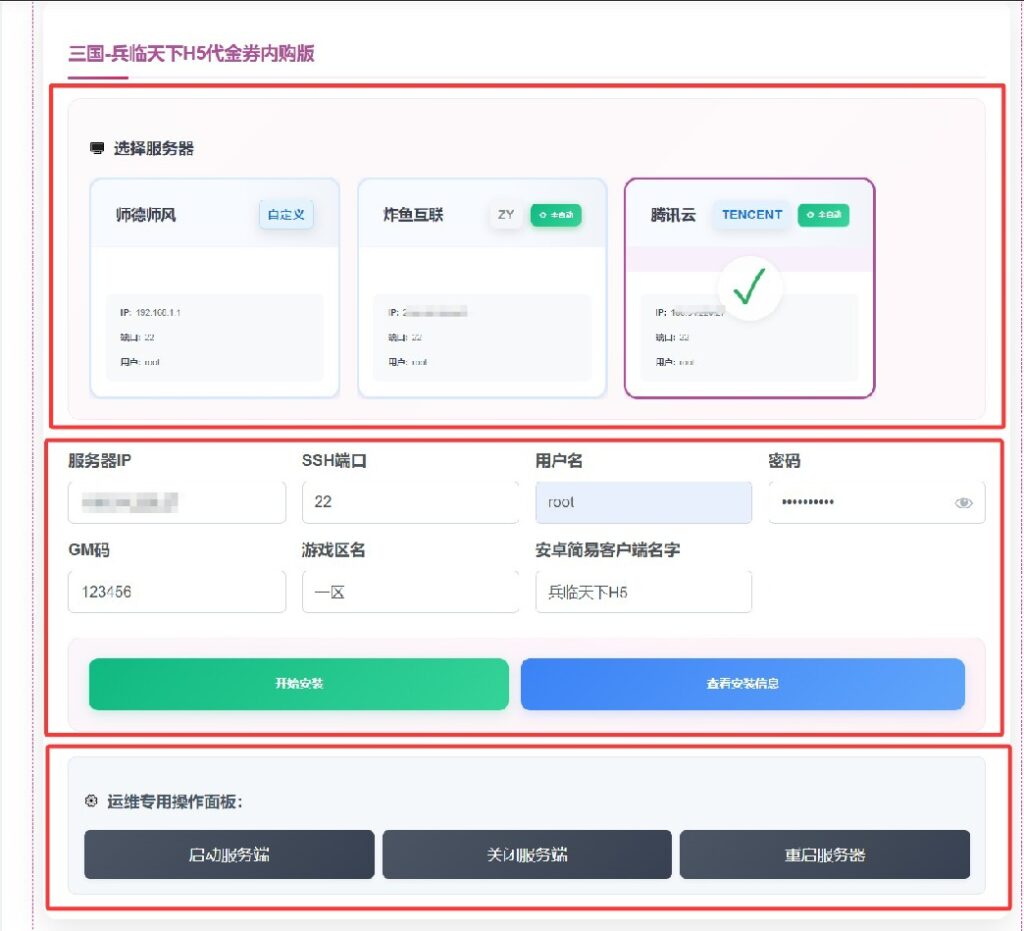Click the TENCENT badge on 腾讯云 card
This screenshot has height=931, width=1024.
pyautogui.click(x=750, y=215)
